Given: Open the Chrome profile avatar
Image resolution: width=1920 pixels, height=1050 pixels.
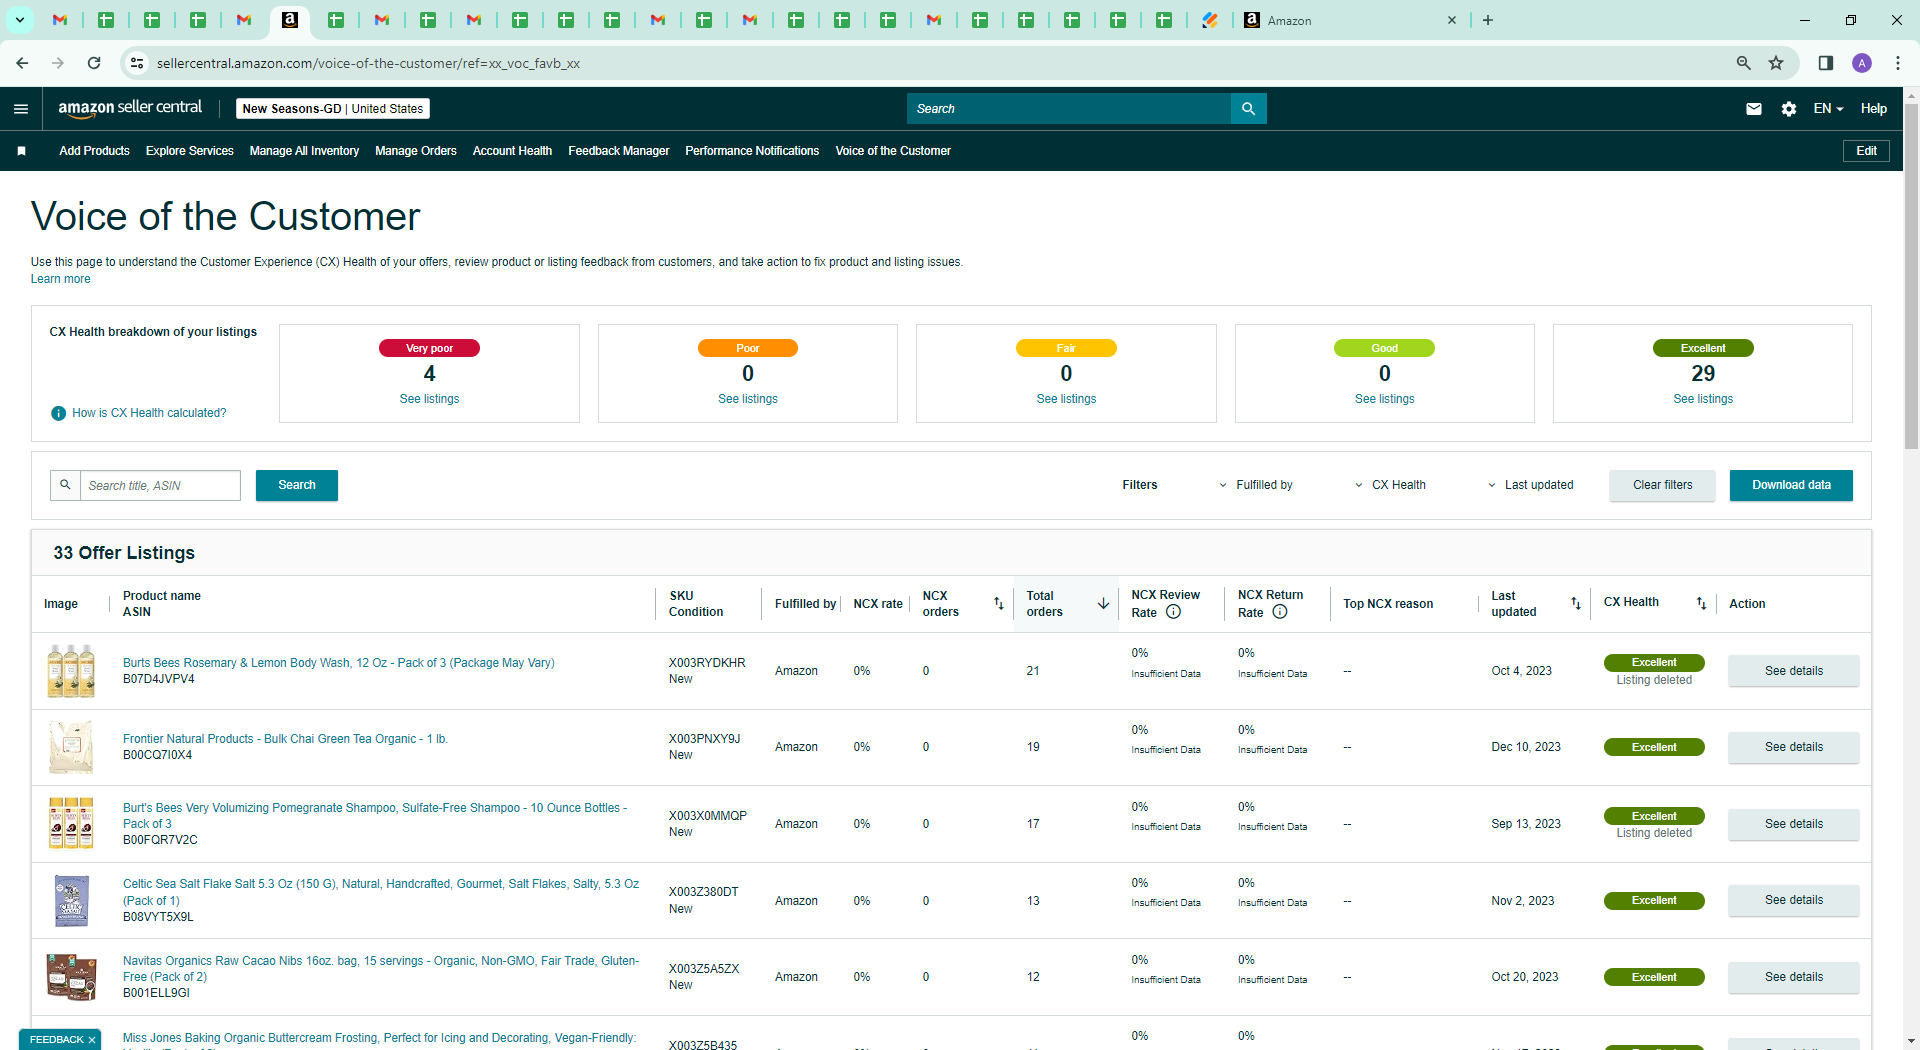Looking at the screenshot, I should [1862, 63].
